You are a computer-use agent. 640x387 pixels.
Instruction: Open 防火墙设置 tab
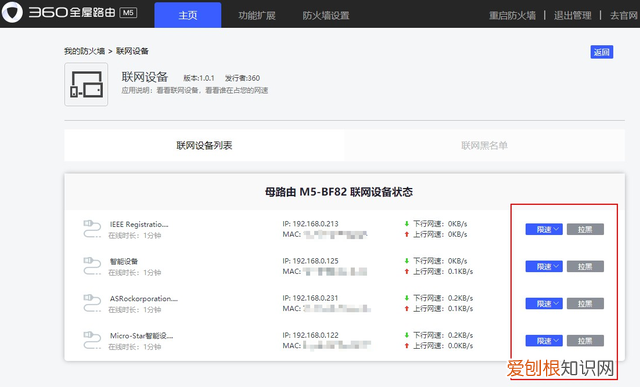coord(326,16)
